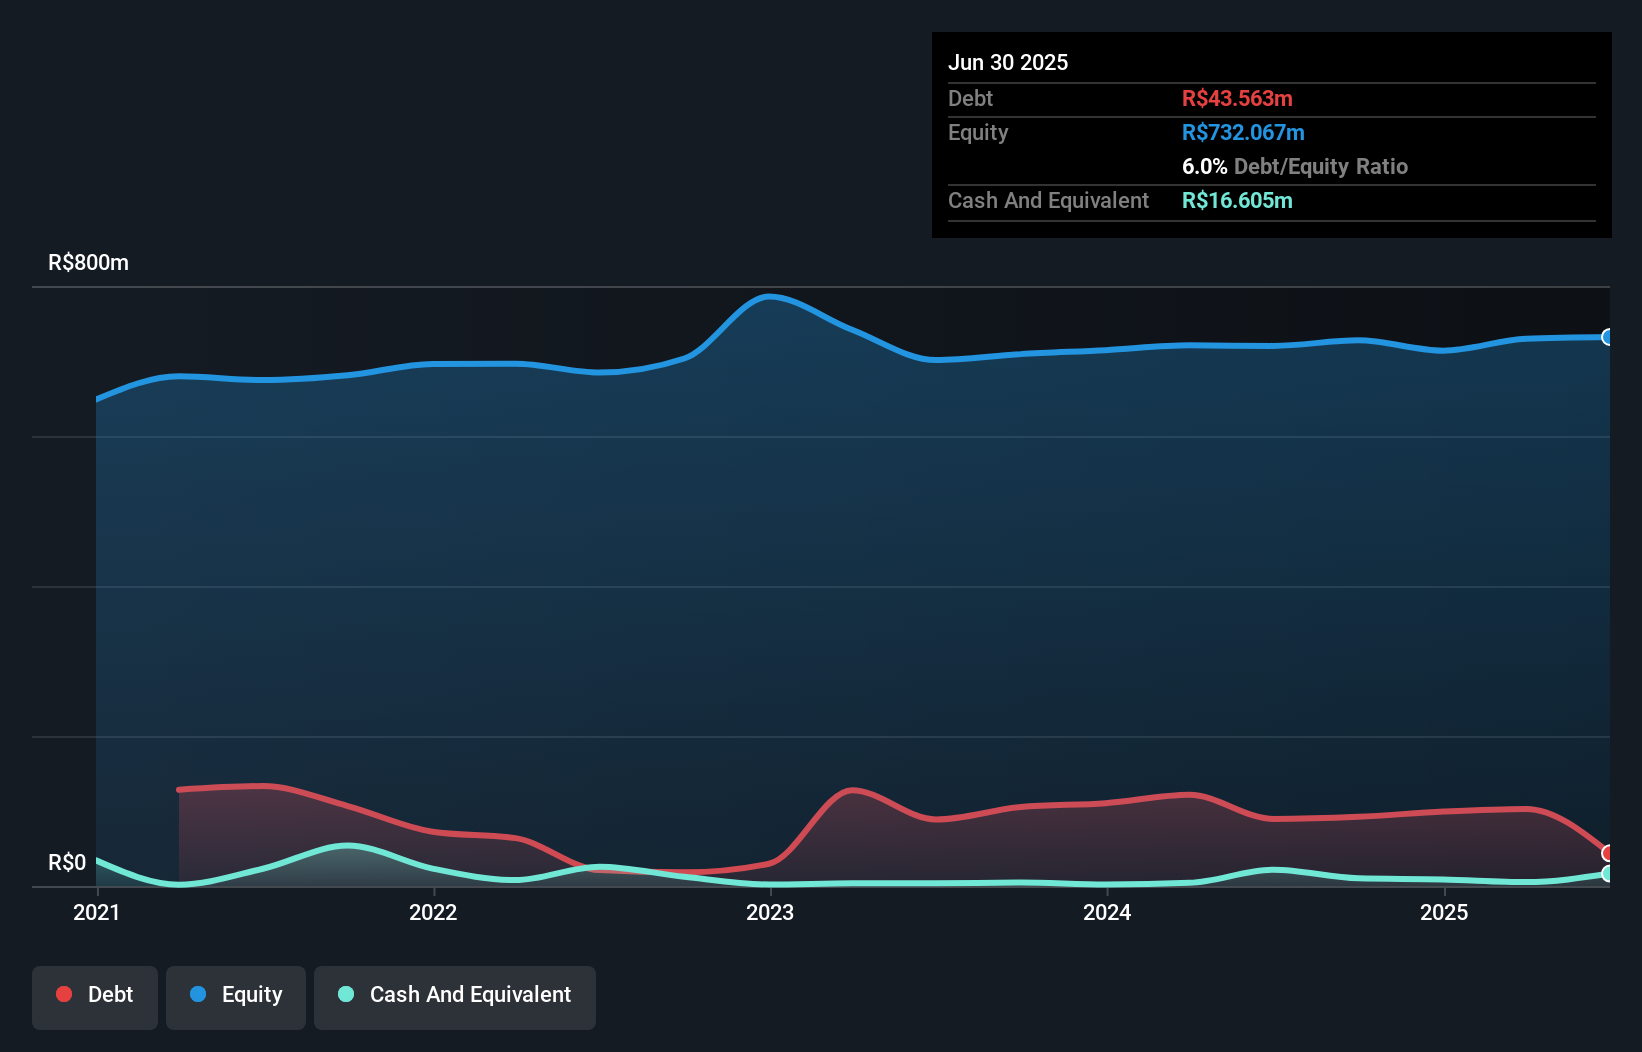Click the debt peak in early 2023
Screen dimensions: 1642x1052
coord(853,789)
